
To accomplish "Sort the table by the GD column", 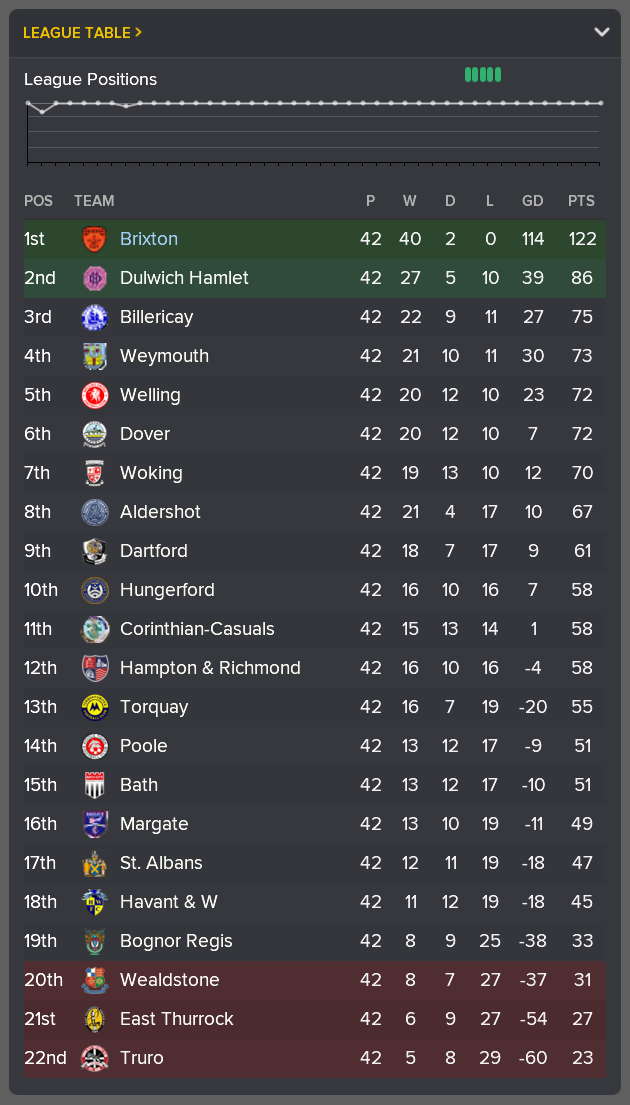I will click(532, 201).
